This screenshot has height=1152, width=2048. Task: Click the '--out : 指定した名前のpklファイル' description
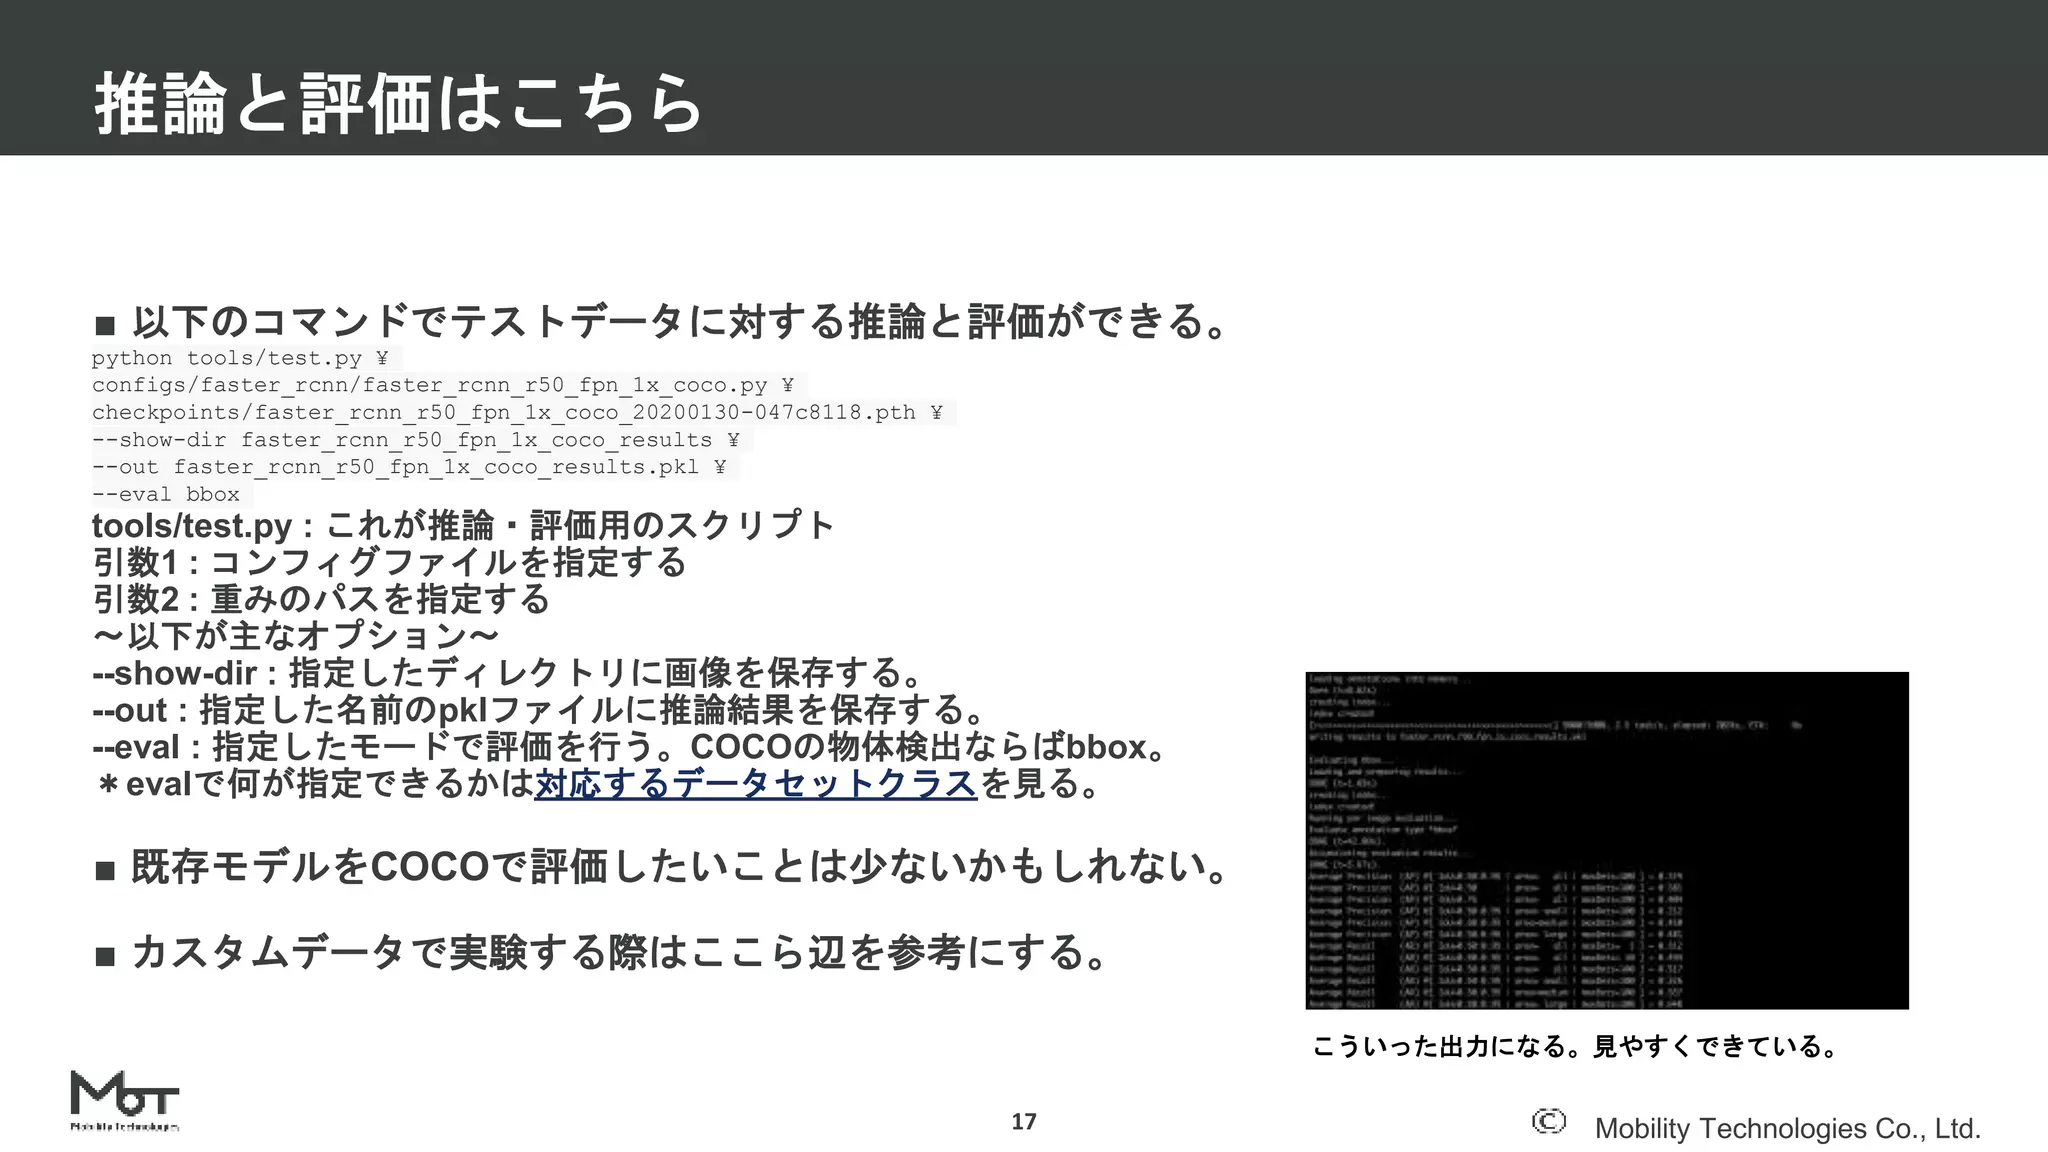pyautogui.click(x=540, y=710)
